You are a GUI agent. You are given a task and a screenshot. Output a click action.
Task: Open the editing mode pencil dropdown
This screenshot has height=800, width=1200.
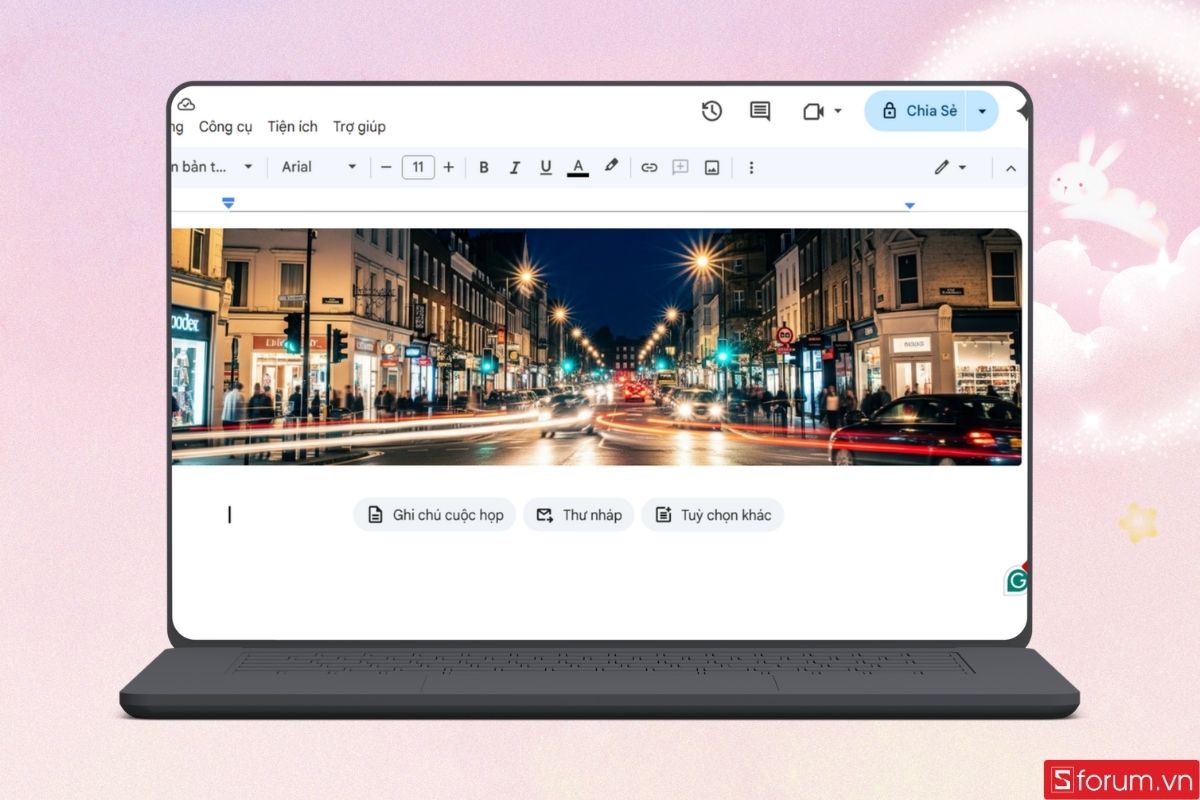pos(948,167)
